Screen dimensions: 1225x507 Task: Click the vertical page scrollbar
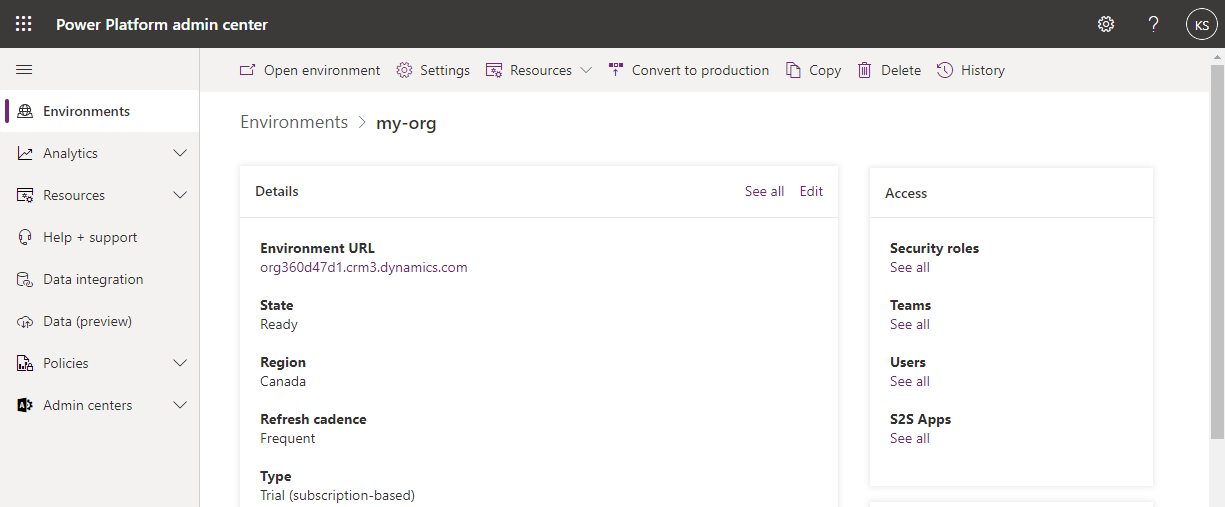click(x=1217, y=250)
